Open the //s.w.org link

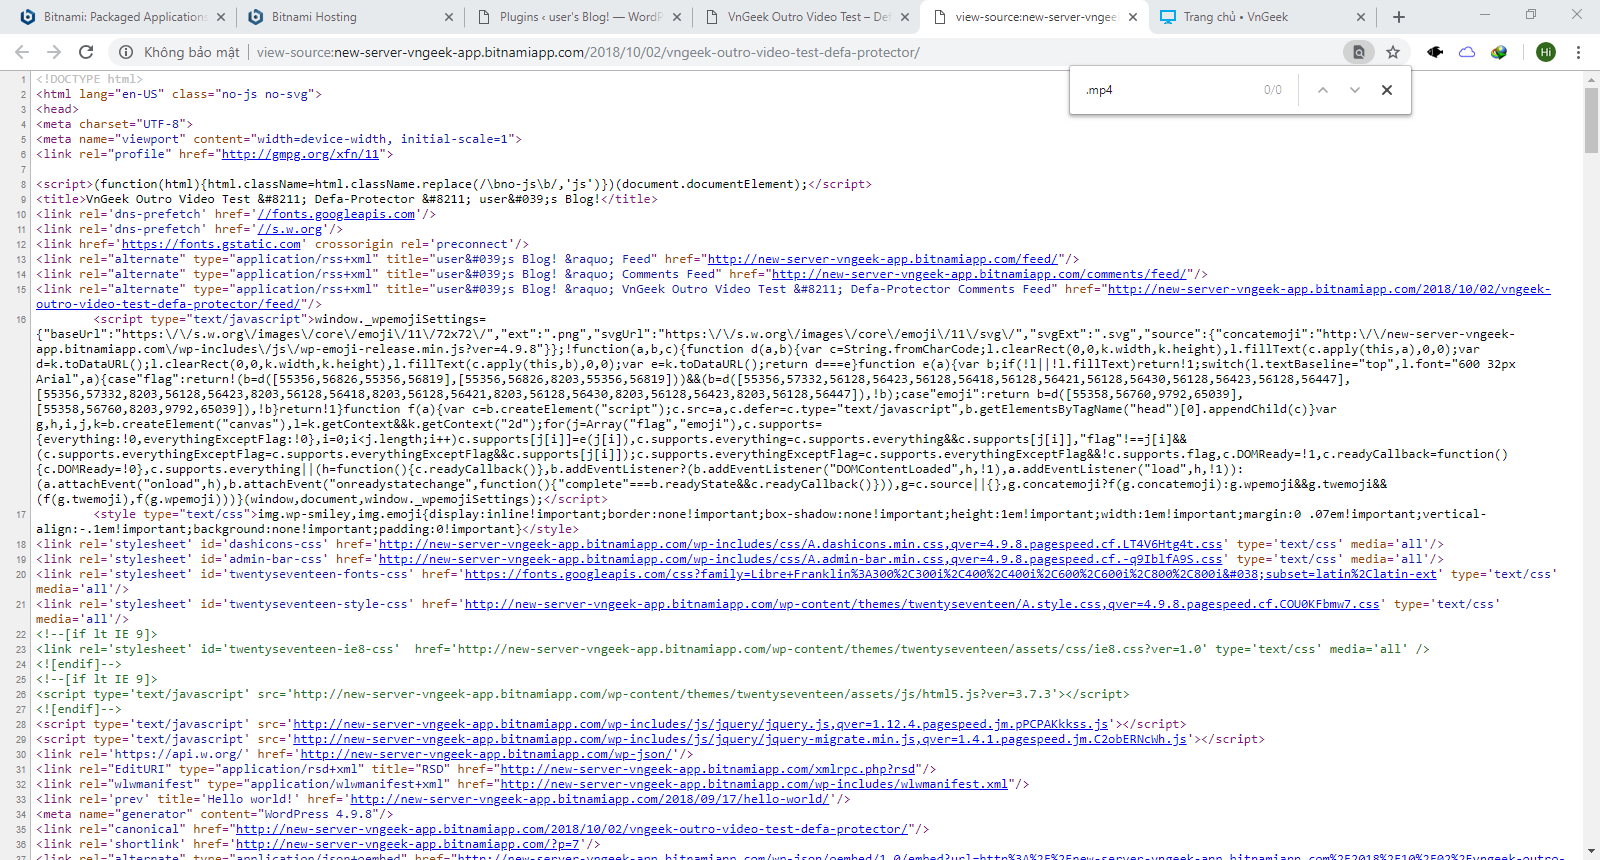(290, 229)
